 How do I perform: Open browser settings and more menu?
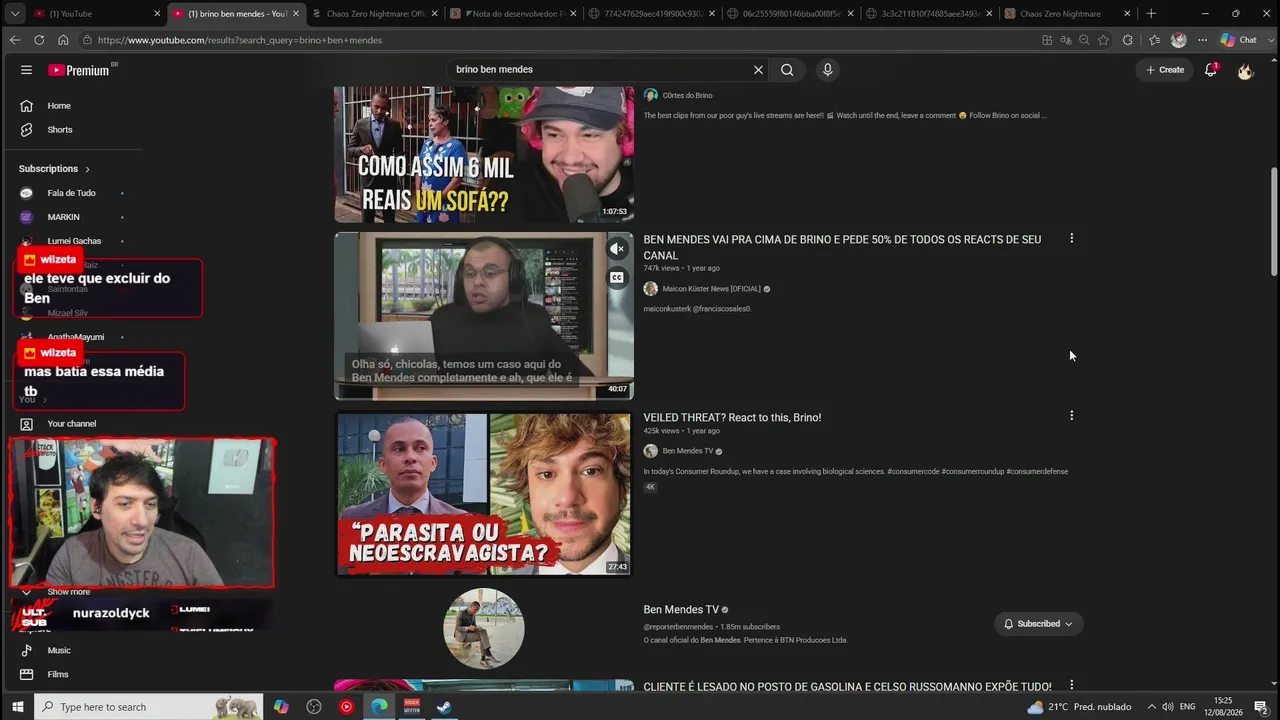tap(1202, 40)
